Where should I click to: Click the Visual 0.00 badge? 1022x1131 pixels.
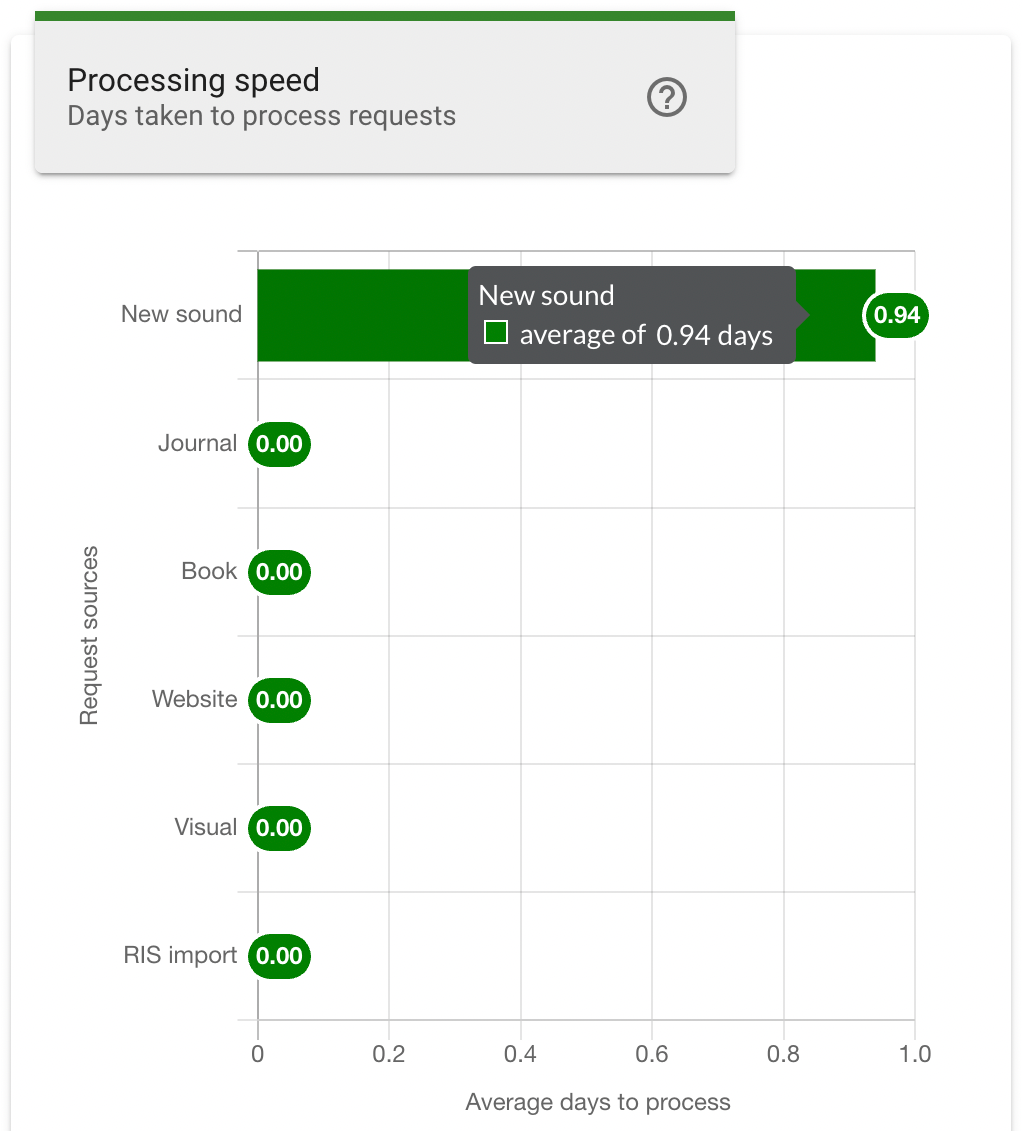(x=279, y=828)
